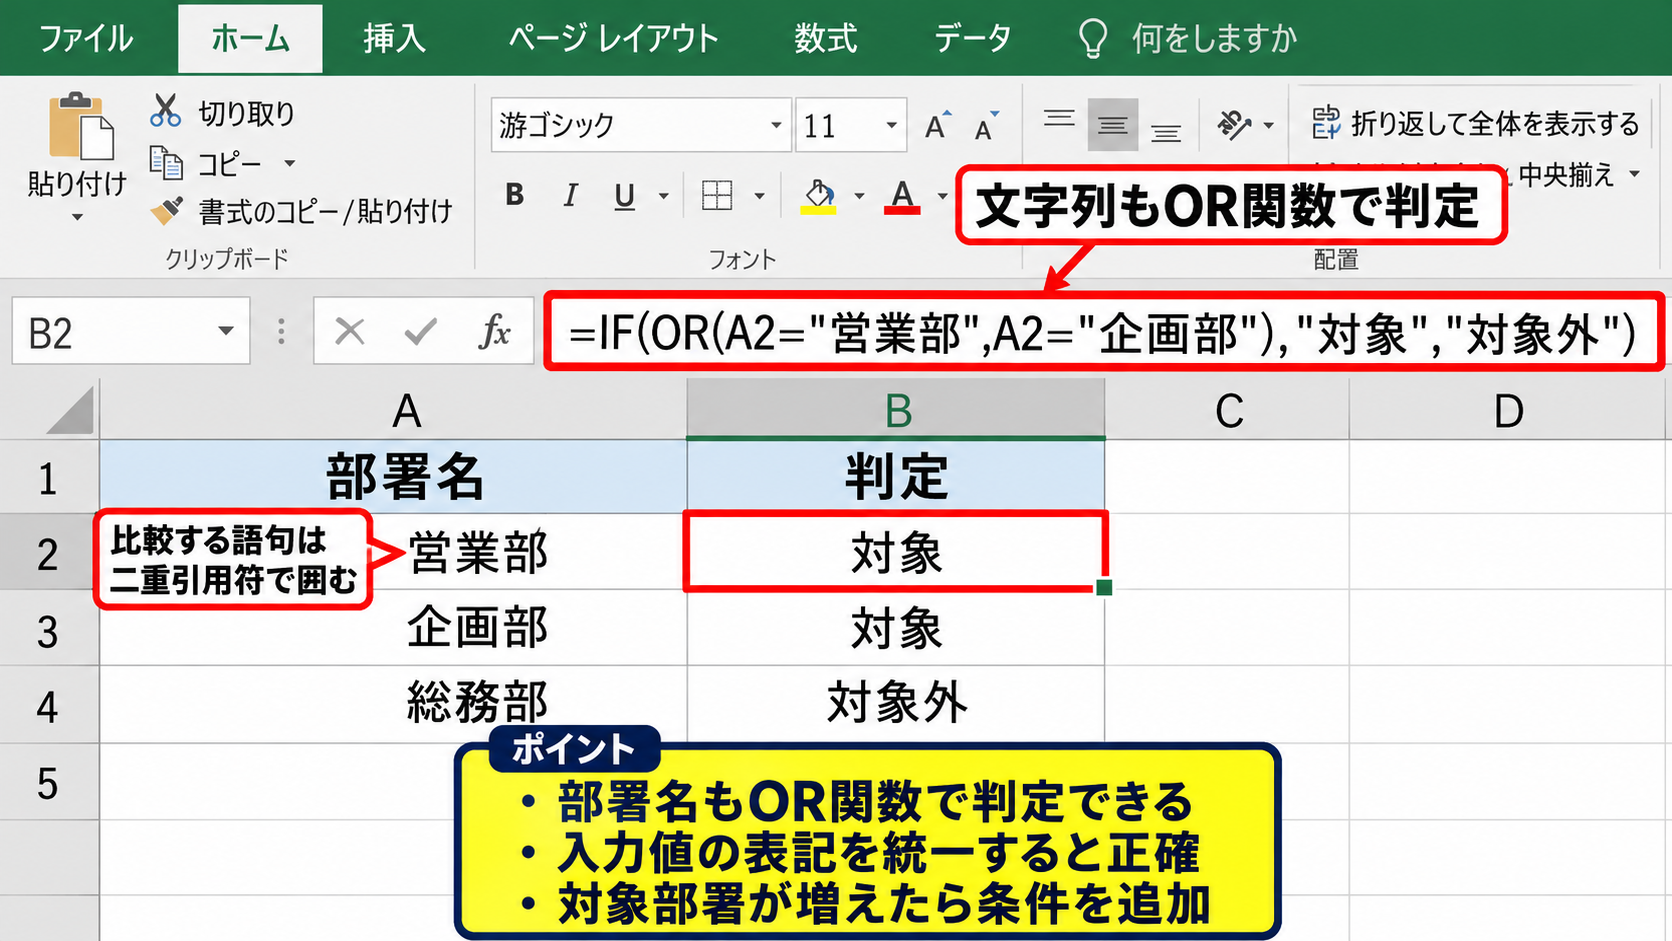Toggle middle vertical alignment

tap(1112, 125)
